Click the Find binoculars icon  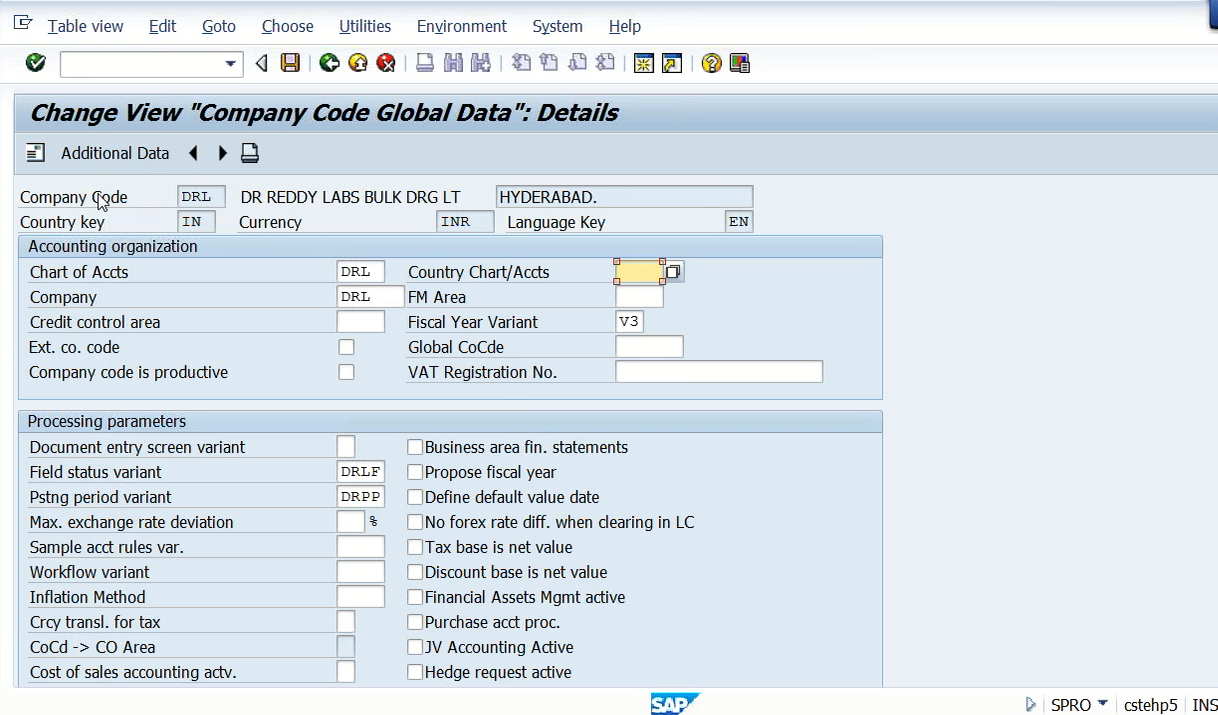coord(453,64)
